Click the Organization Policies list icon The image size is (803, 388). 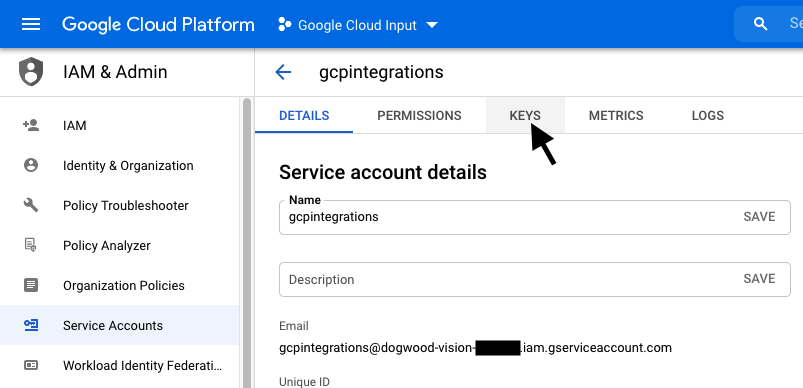click(x=31, y=285)
